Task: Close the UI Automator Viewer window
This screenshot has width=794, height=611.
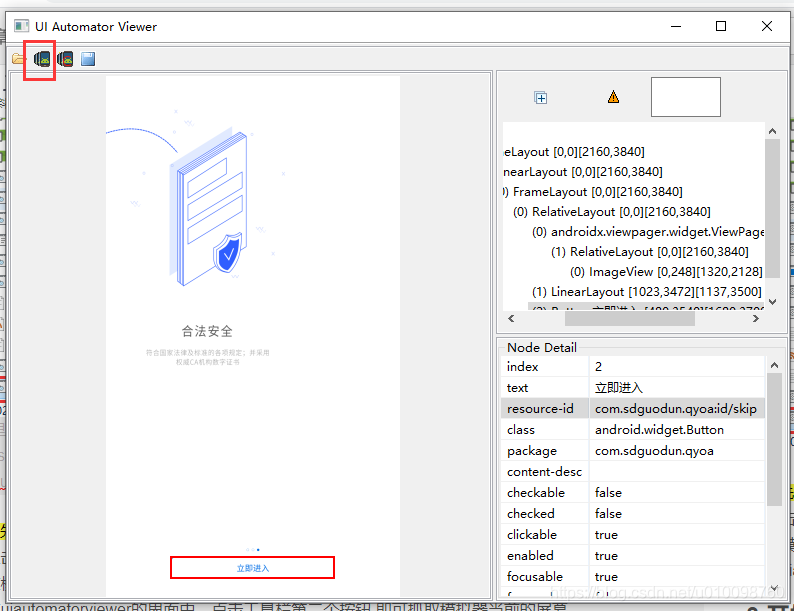Action: [767, 26]
